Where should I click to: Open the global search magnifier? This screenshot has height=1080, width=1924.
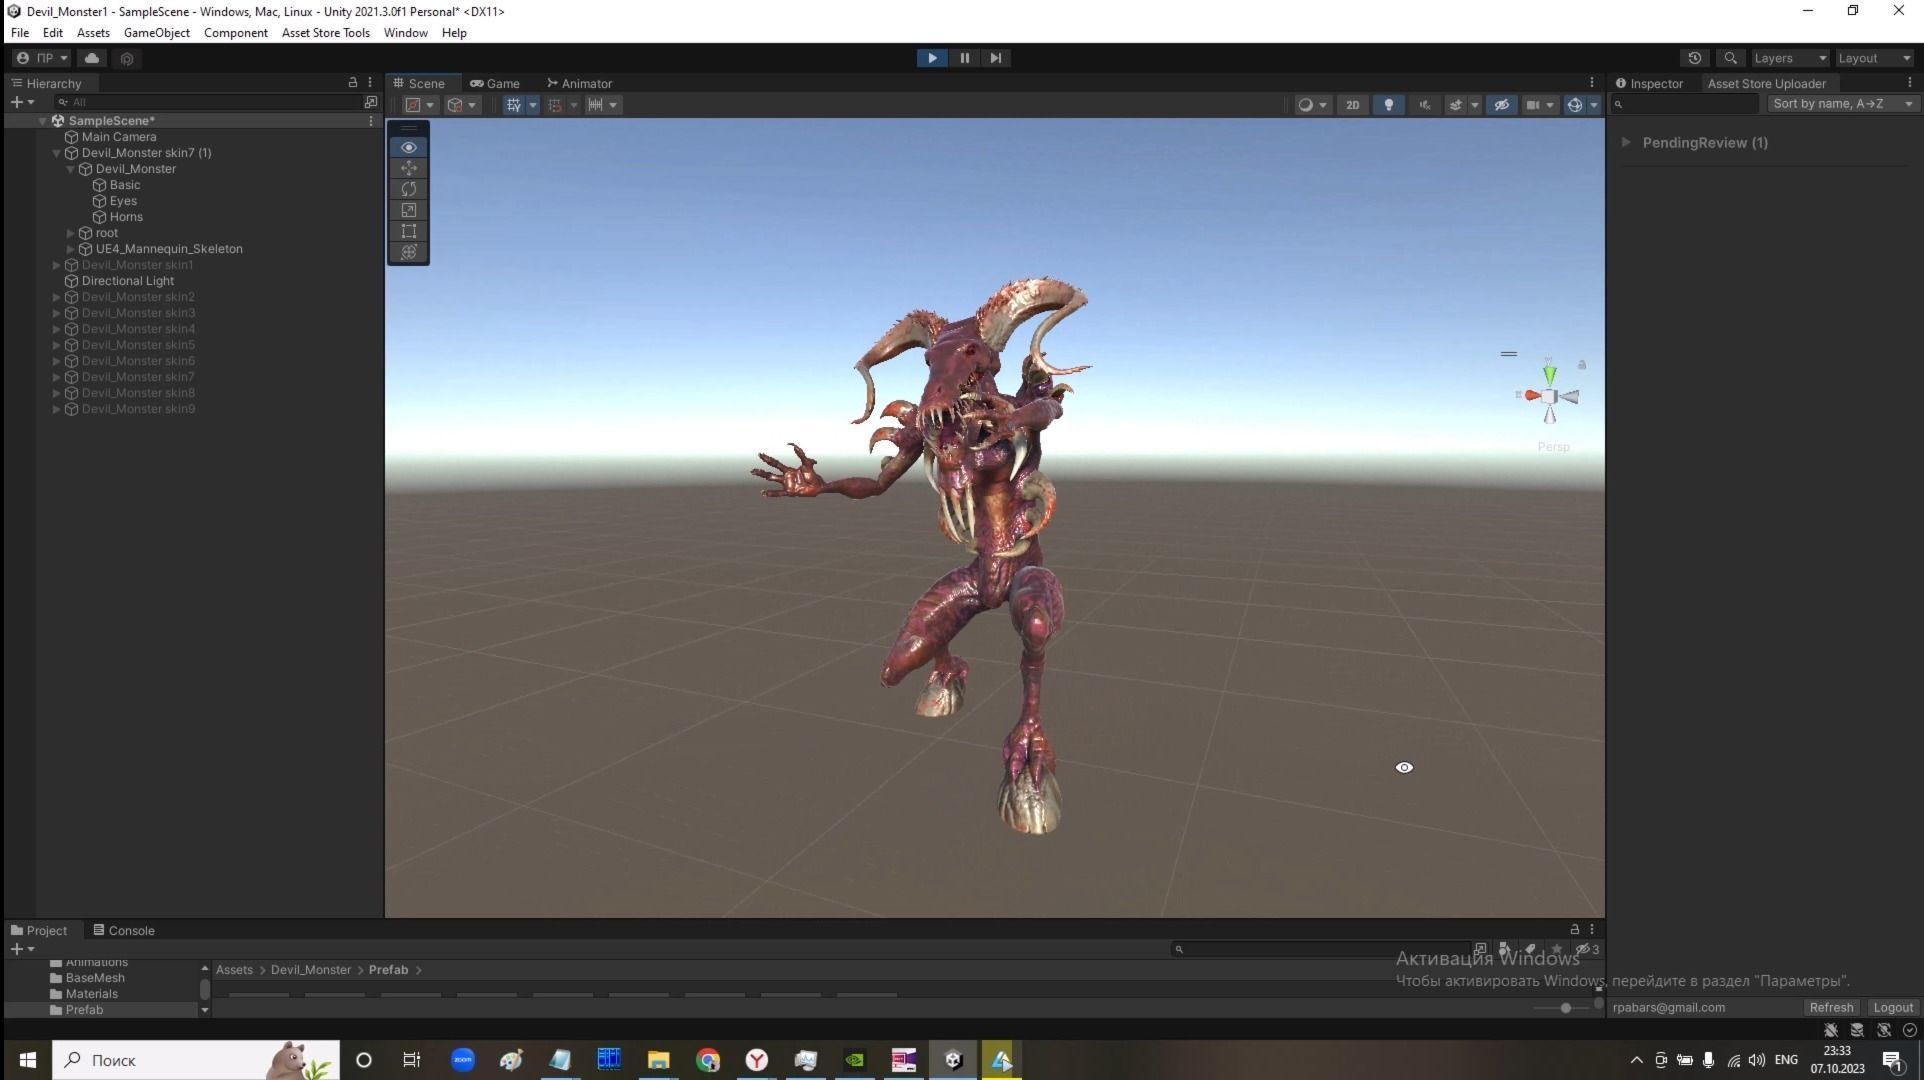point(1730,58)
